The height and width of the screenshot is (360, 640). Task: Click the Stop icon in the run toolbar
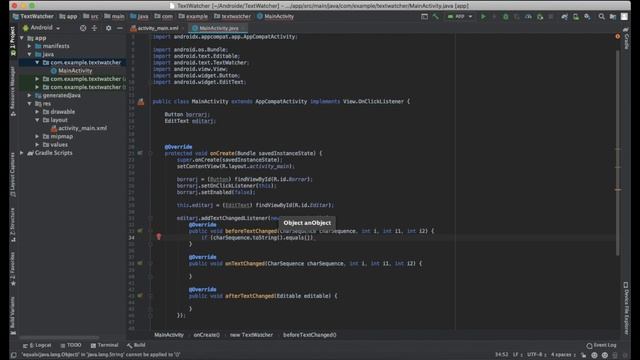pos(551,17)
